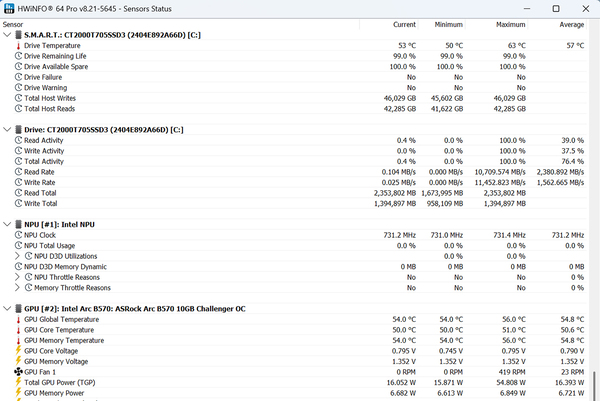Click the vertical scrollbar thumb
The image size is (600, 401).
594,386
